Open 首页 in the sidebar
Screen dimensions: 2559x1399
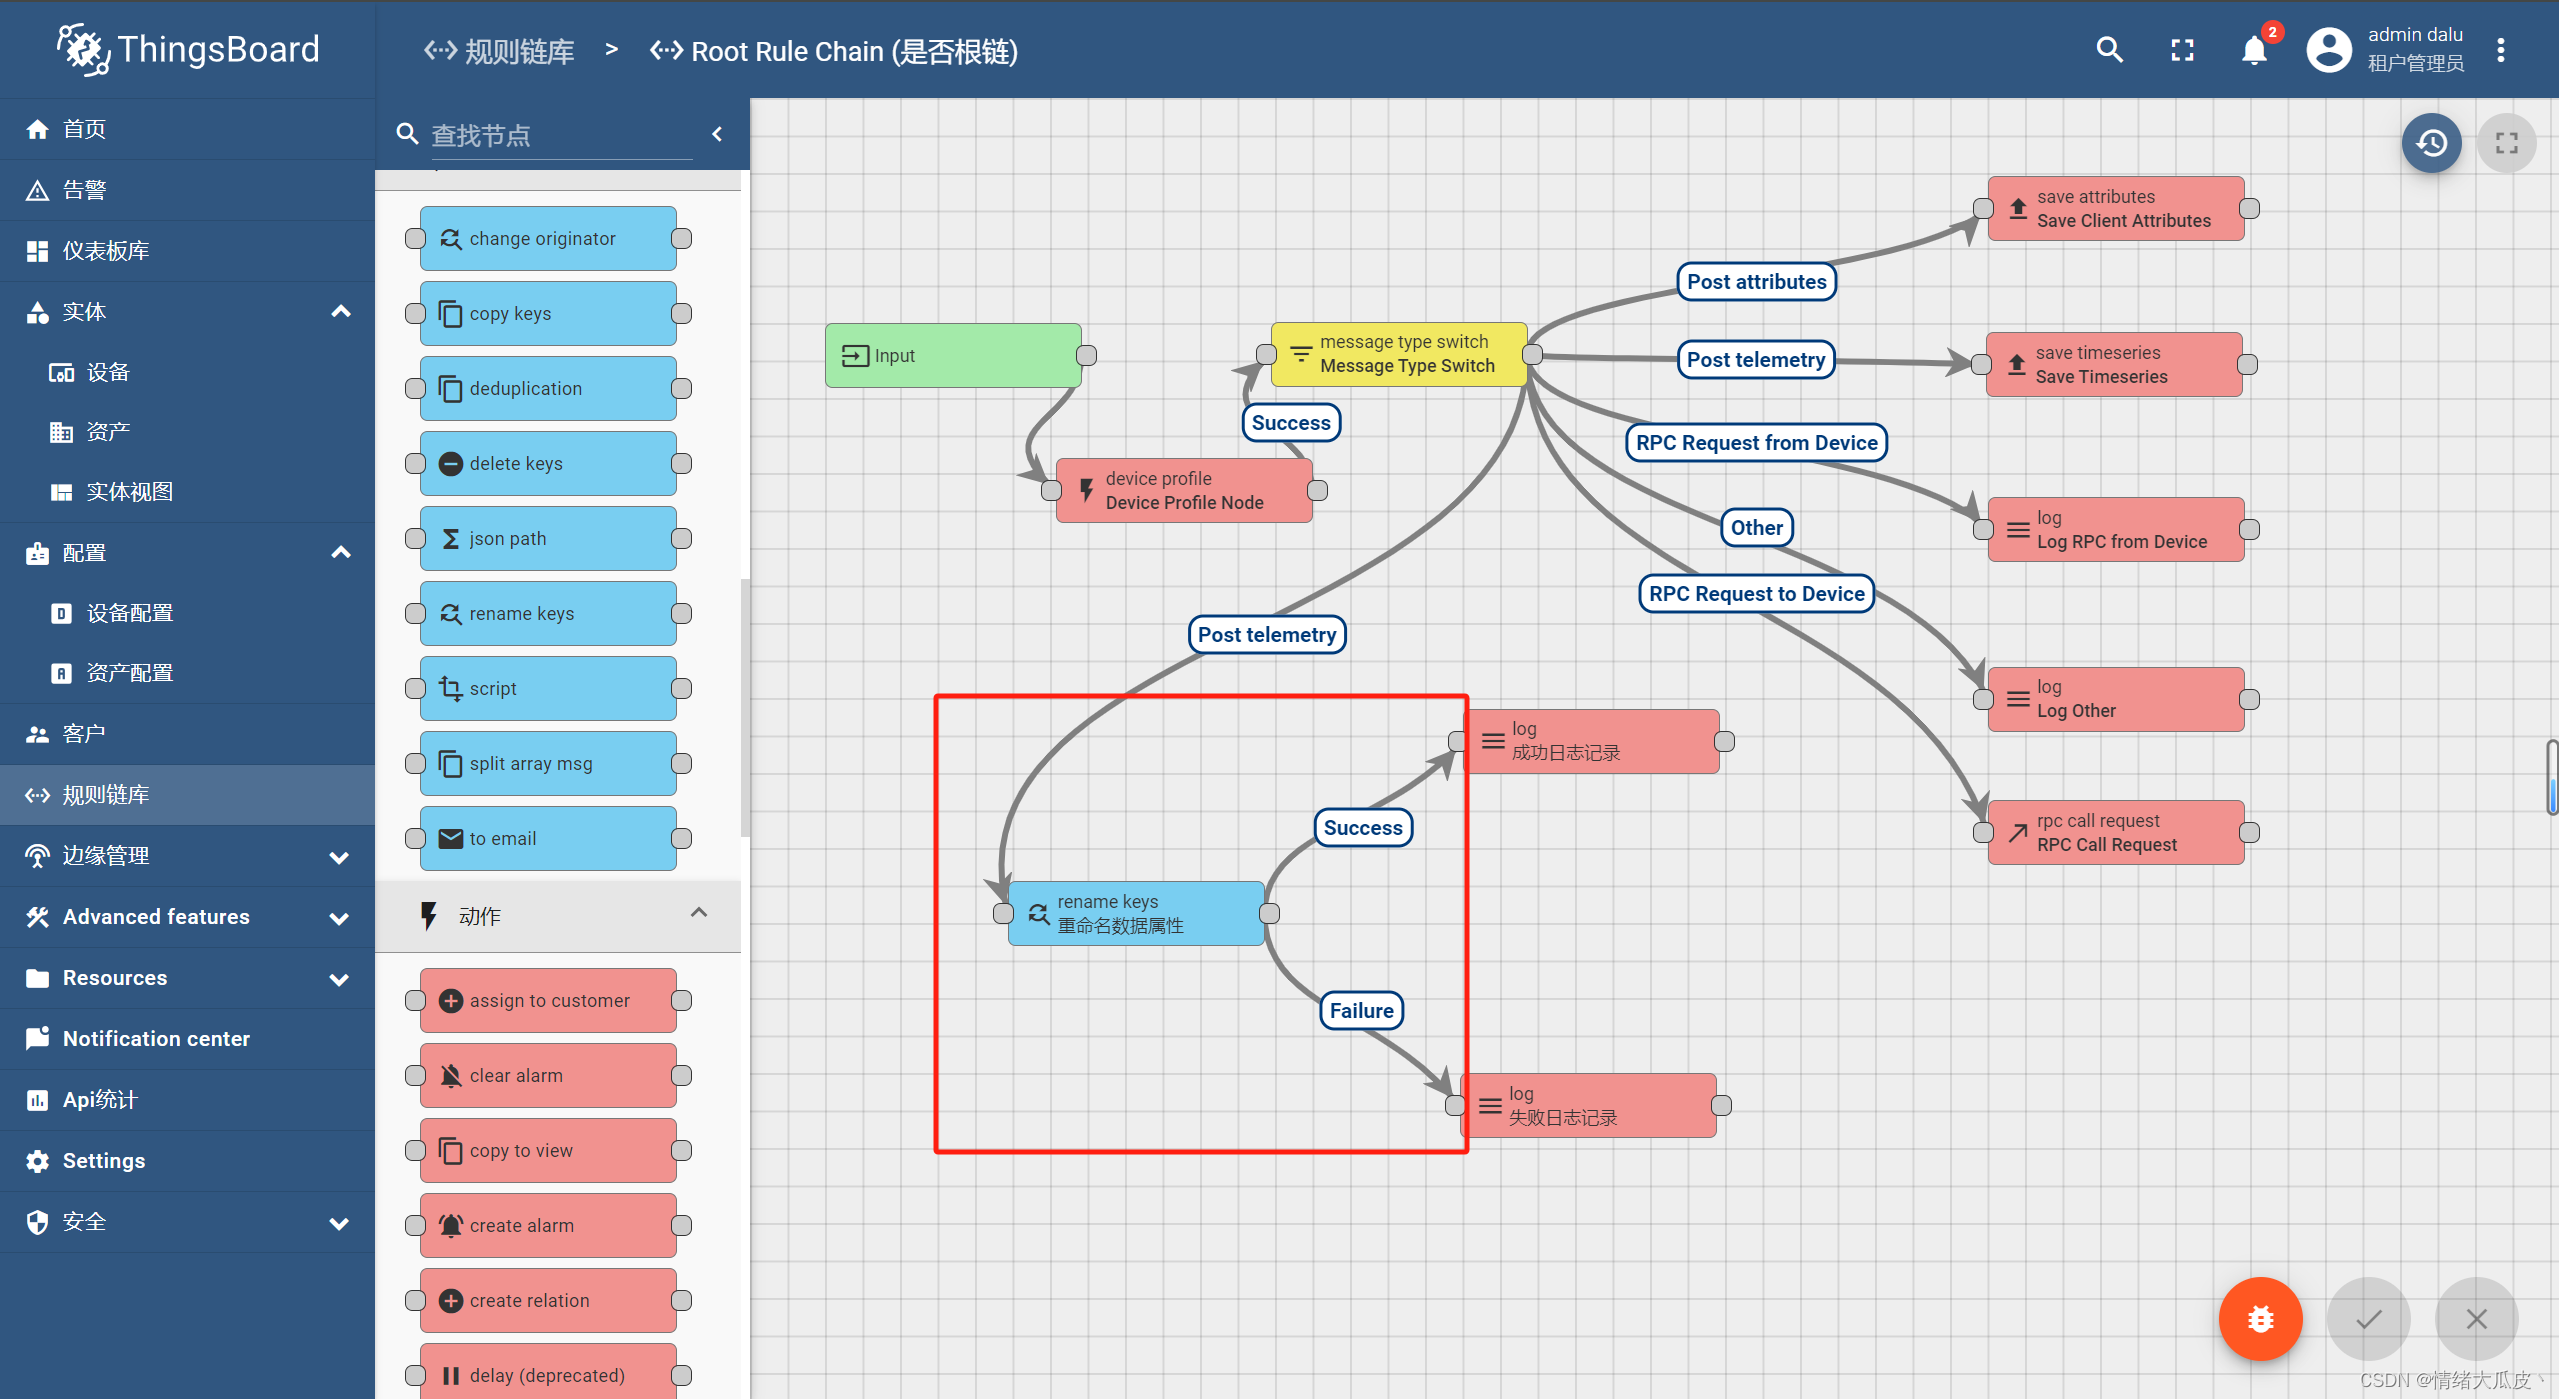click(187, 129)
